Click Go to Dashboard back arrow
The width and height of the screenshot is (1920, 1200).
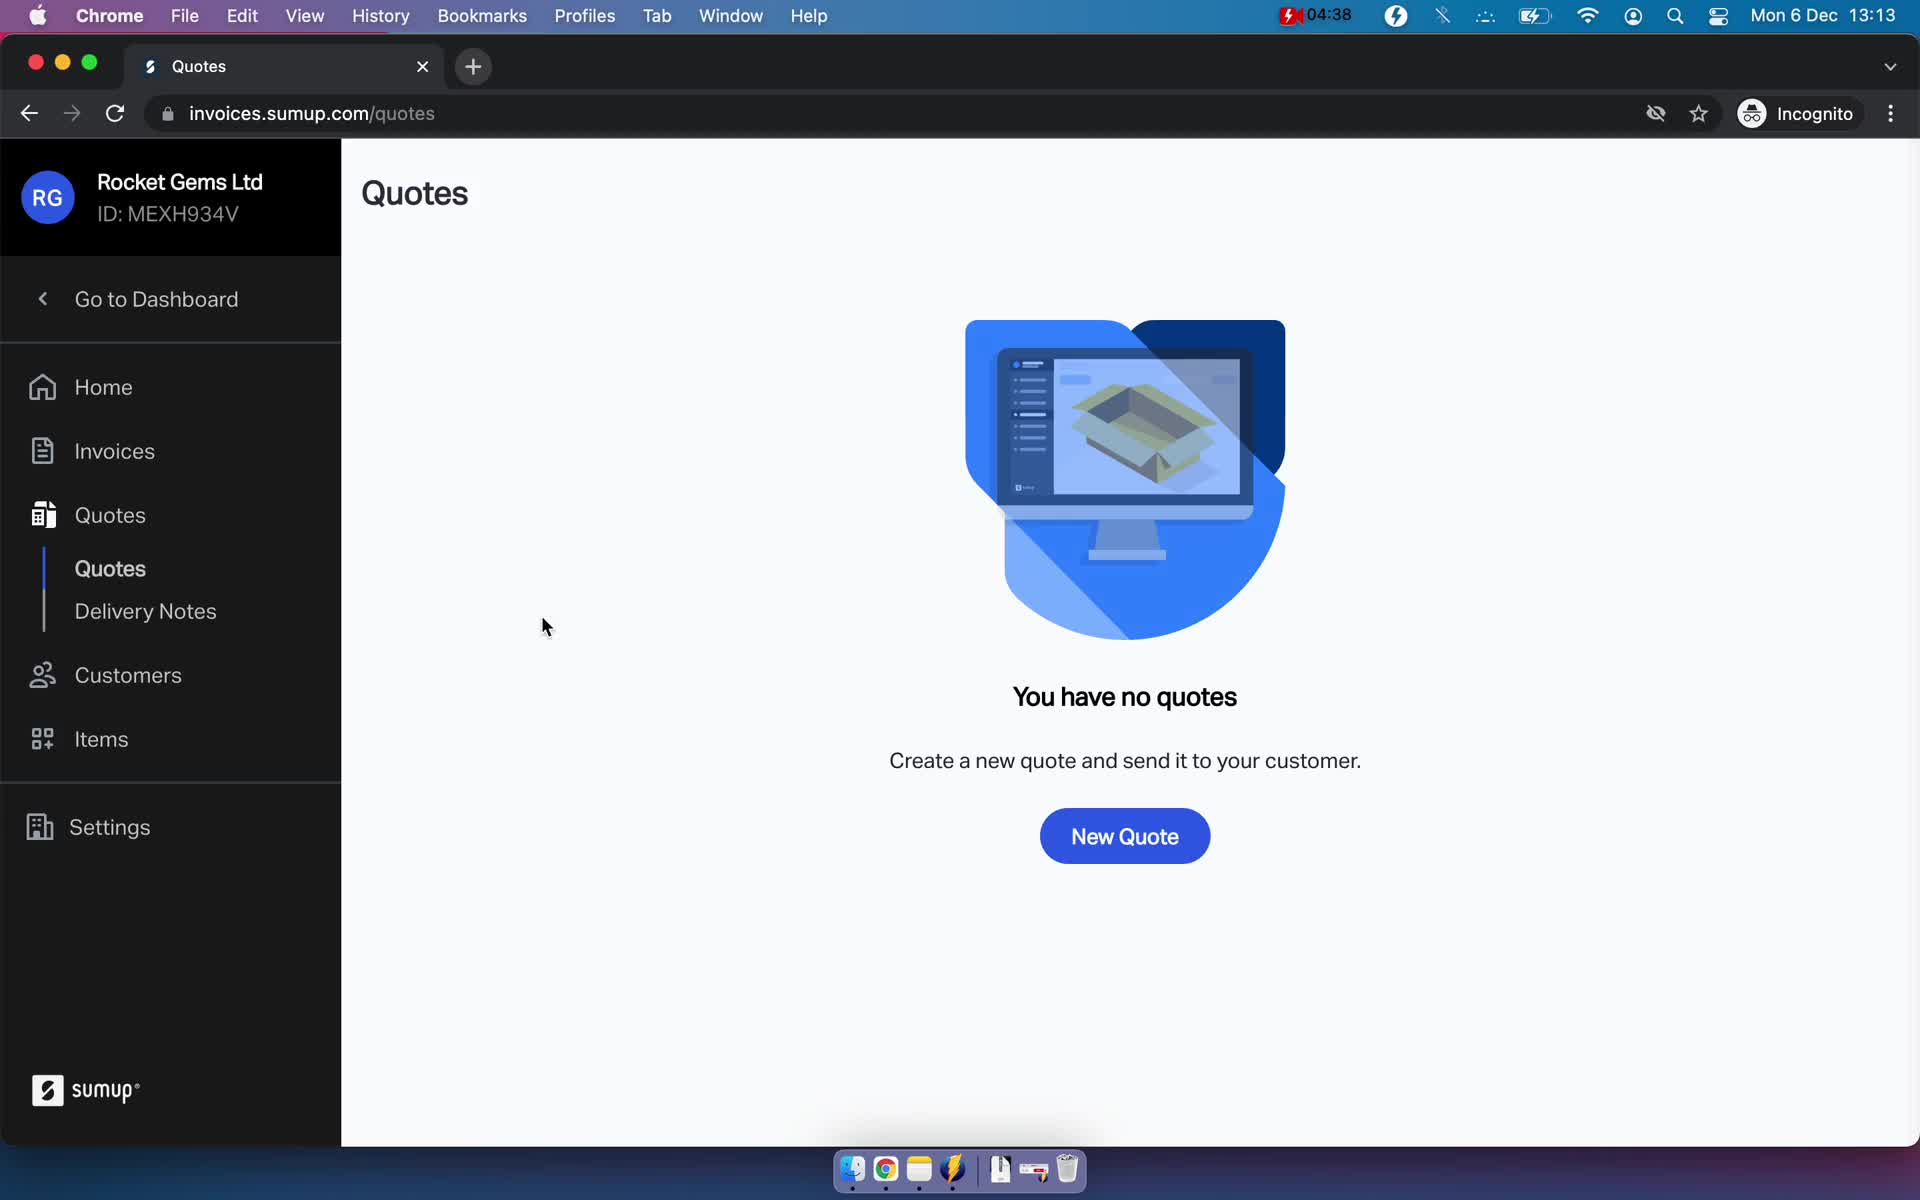coord(41,299)
